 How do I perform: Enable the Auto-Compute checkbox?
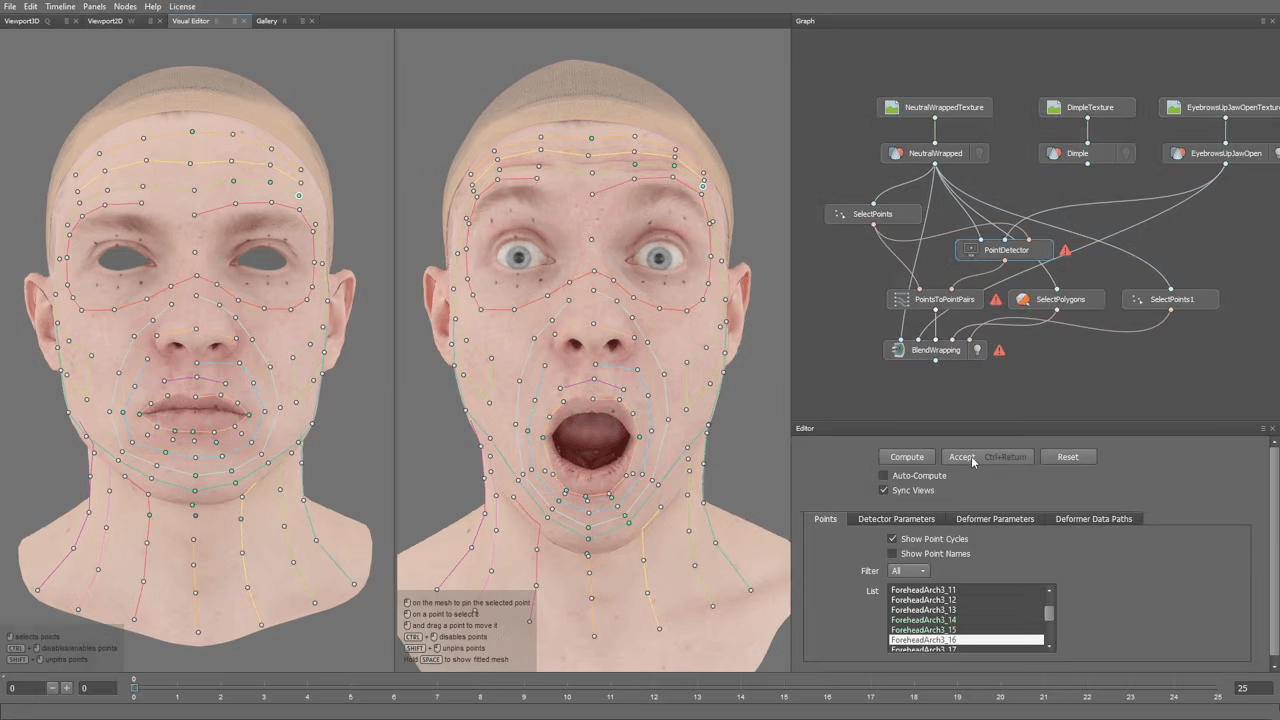[x=883, y=476]
